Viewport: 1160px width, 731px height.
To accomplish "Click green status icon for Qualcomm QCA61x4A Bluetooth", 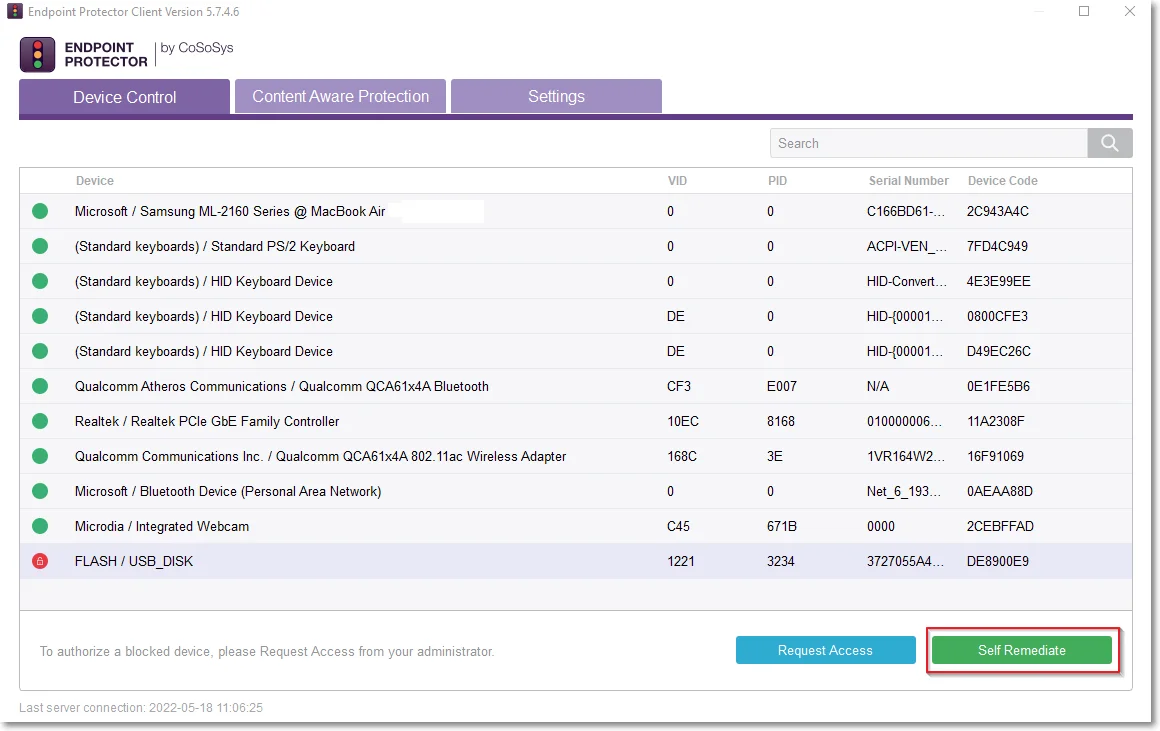I will point(40,386).
